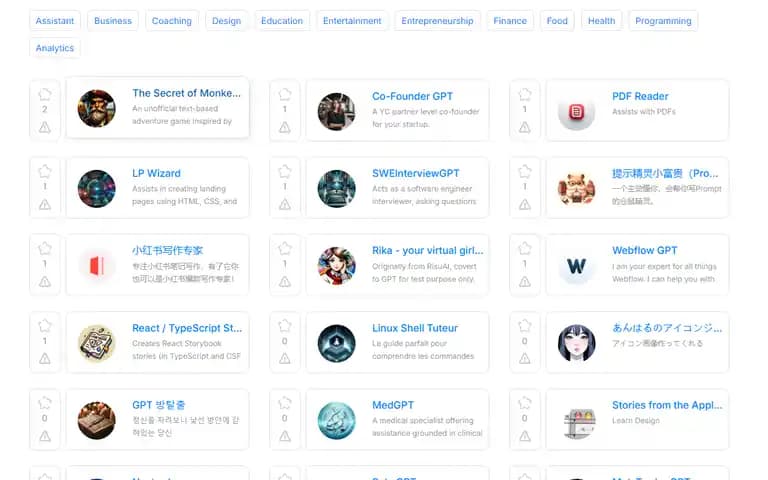Click the 'Learn Design' description text
This screenshot has width=768, height=480.
pos(636,420)
